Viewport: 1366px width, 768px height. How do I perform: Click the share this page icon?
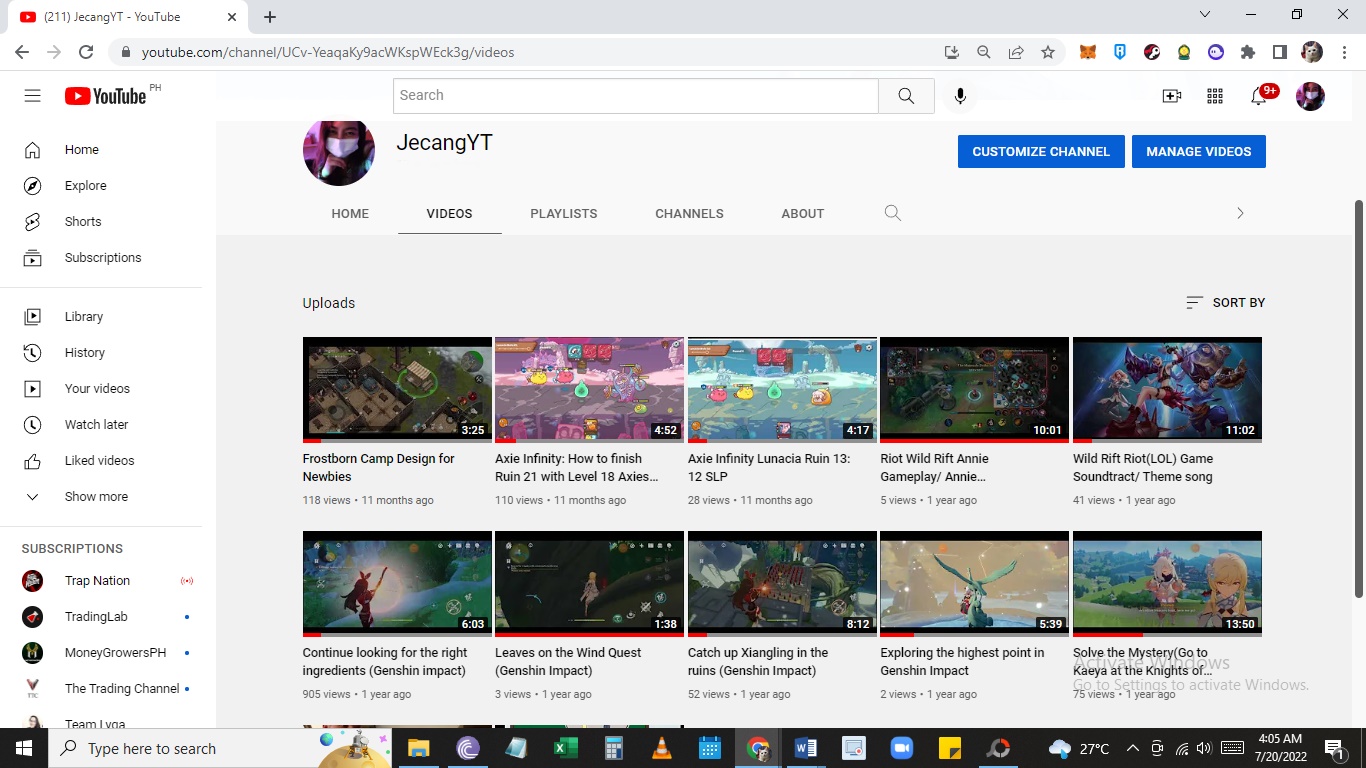click(1016, 52)
